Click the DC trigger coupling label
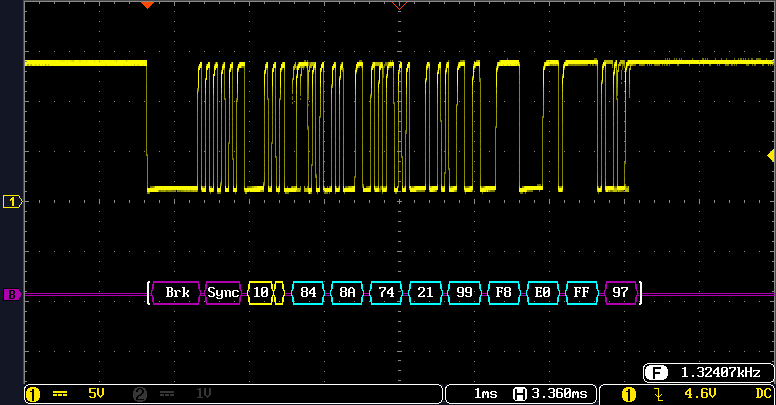 click(762, 394)
